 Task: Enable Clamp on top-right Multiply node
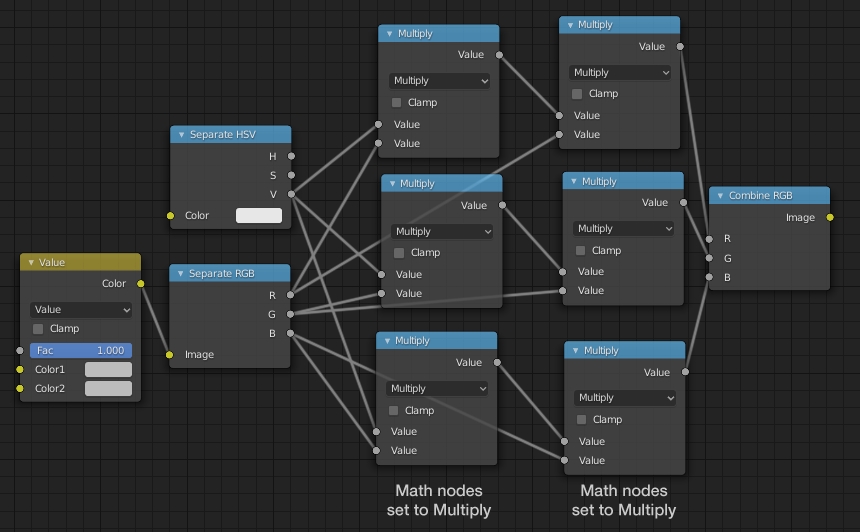point(577,94)
